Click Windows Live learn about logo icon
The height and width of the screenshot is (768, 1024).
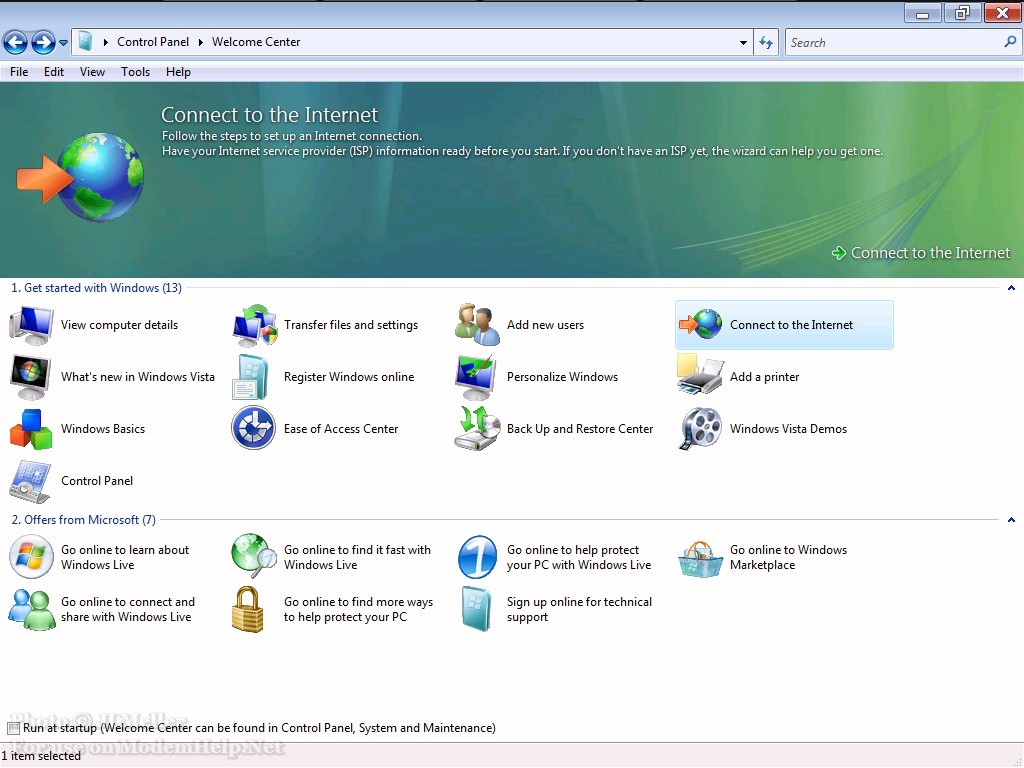click(31, 557)
